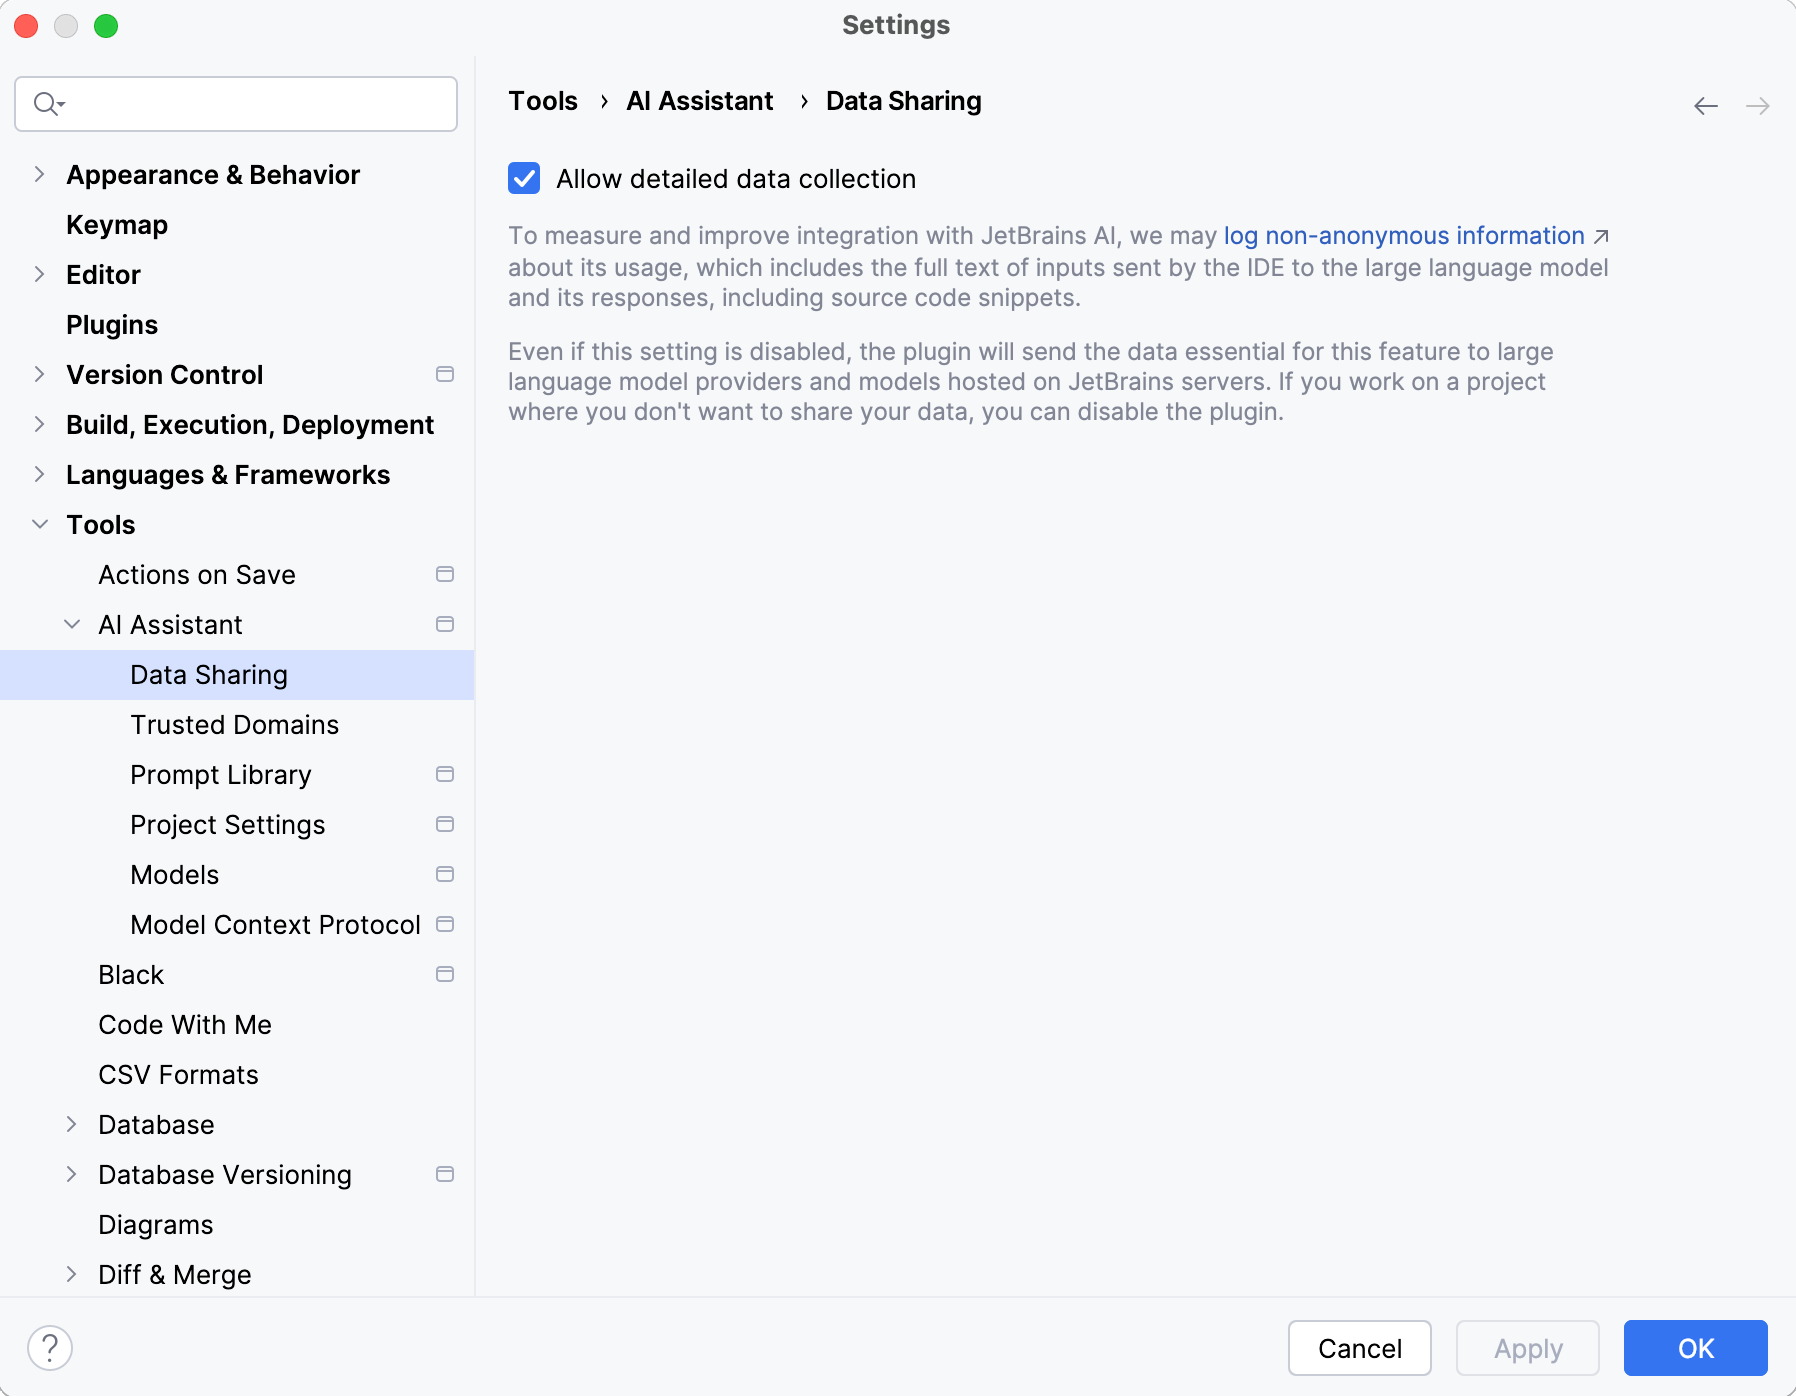Collapse the Tools section

click(x=39, y=524)
